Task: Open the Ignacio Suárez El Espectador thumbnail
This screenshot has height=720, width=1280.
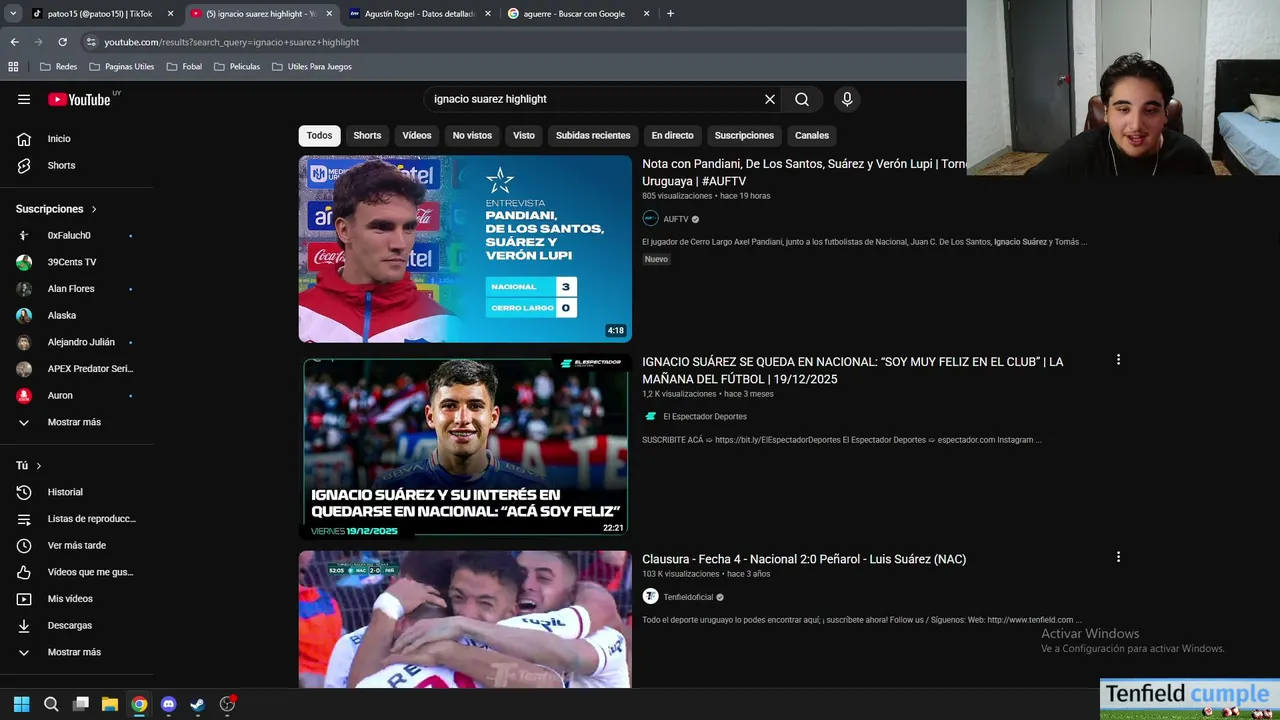Action: 465,447
